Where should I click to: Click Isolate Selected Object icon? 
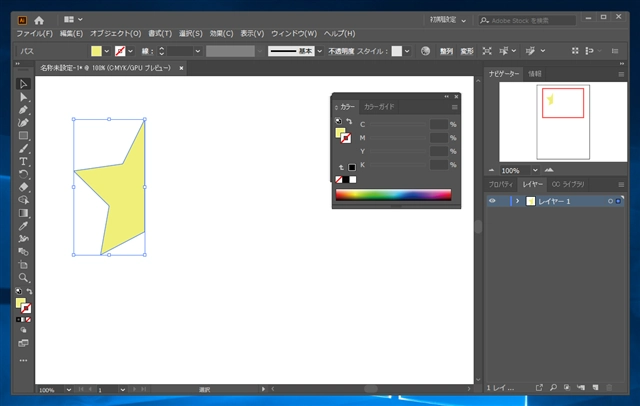(x=487, y=51)
